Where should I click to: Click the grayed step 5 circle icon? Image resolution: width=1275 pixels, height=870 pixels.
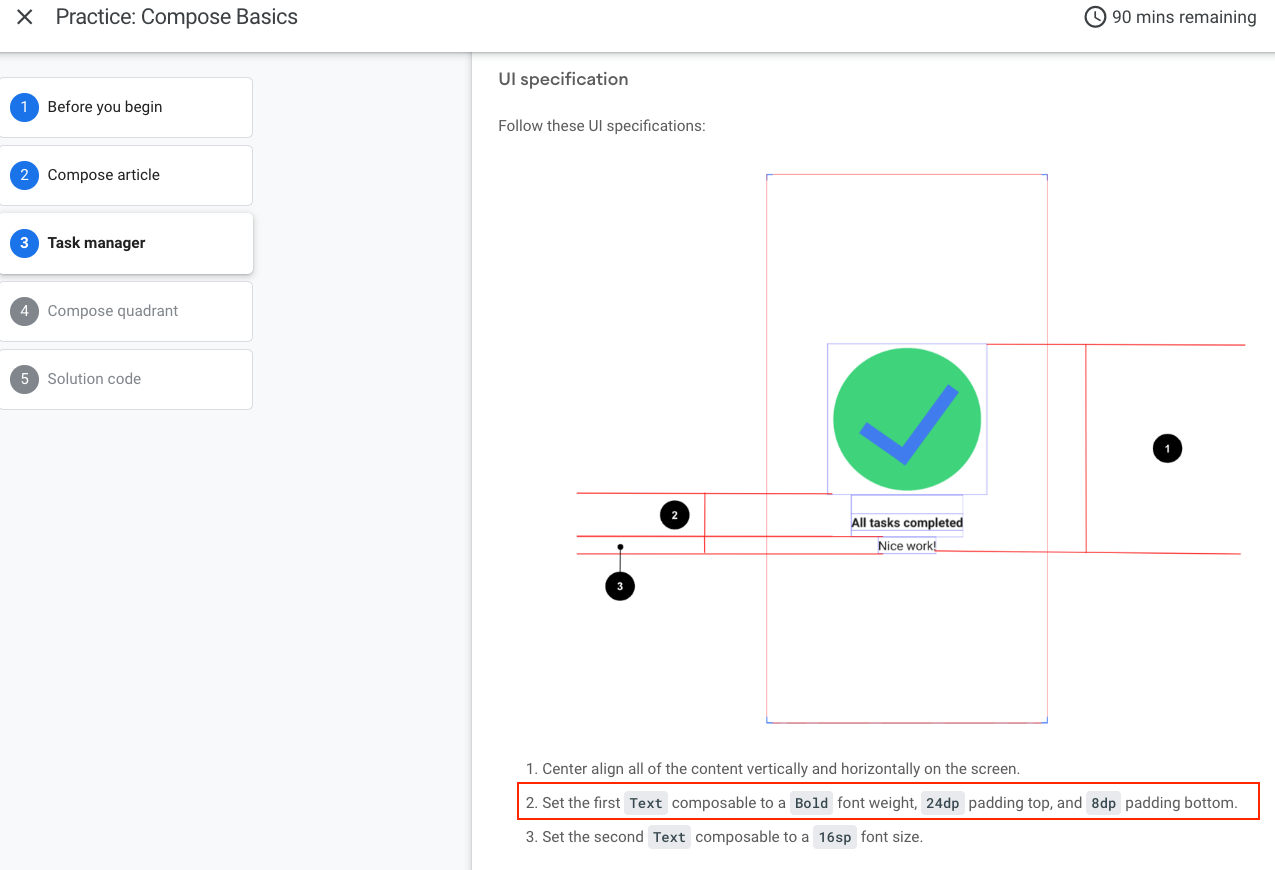24,379
